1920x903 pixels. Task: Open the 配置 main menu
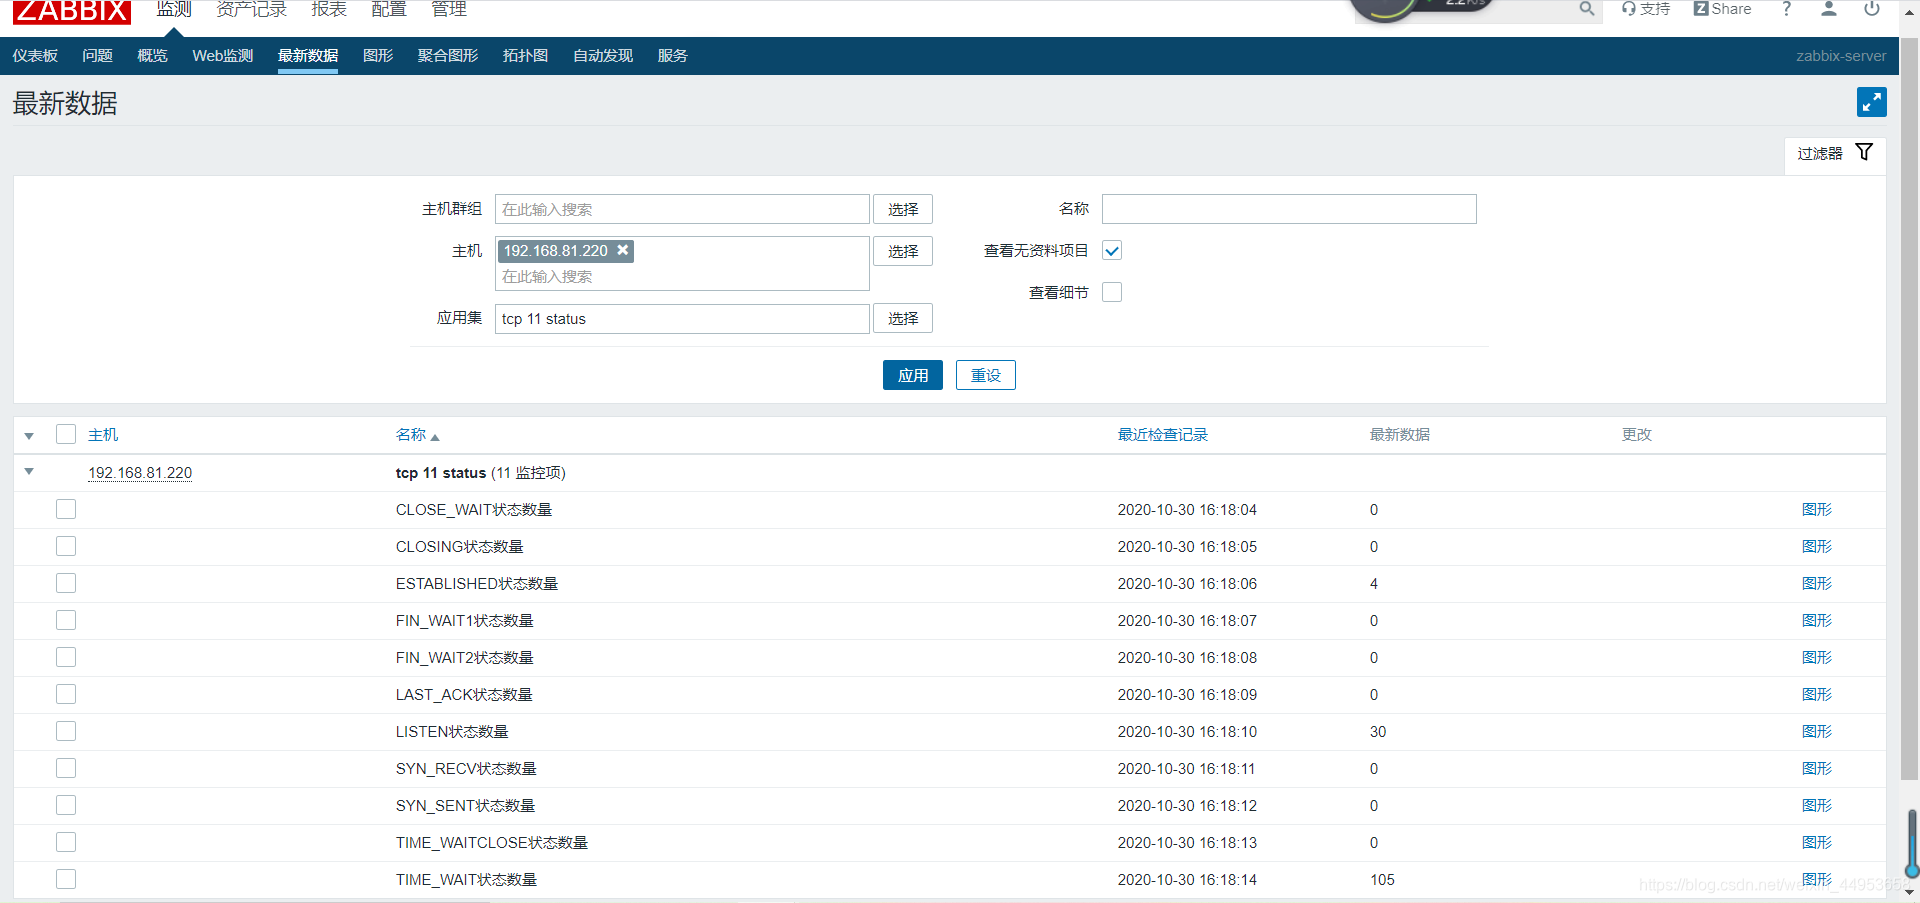[x=389, y=9]
